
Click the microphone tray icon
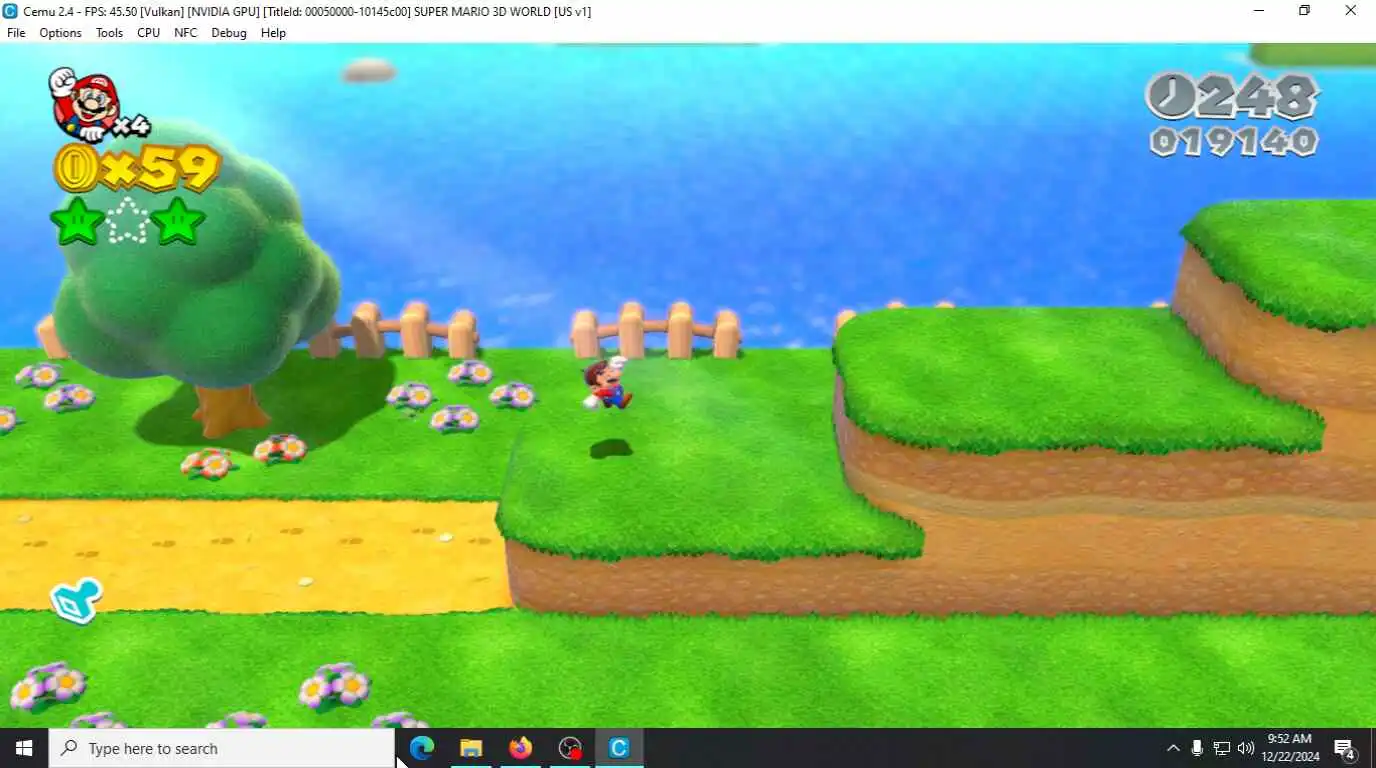click(1197, 748)
